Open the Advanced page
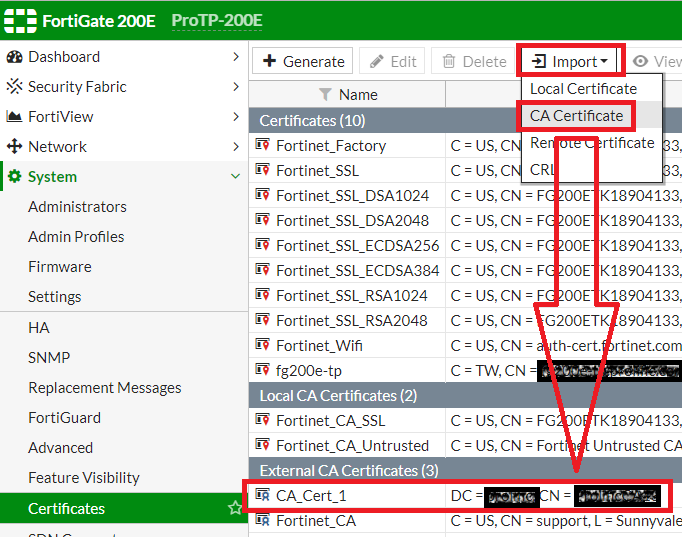 point(60,448)
